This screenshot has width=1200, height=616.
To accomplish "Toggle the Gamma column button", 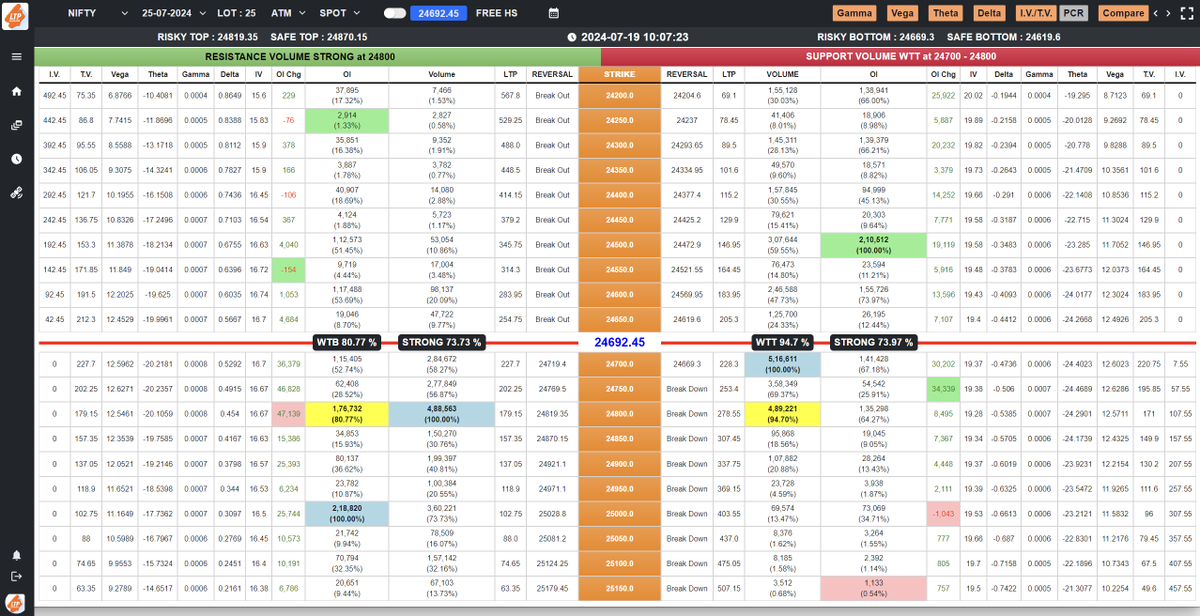I will (x=854, y=13).
